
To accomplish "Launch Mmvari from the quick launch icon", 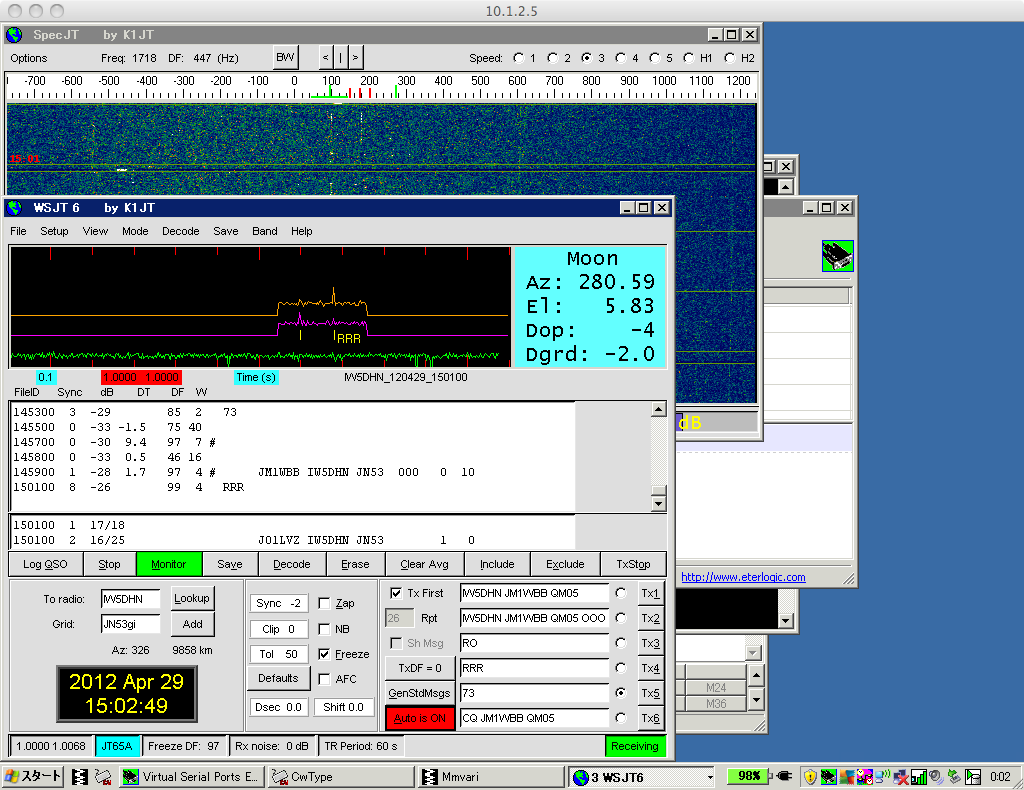I will (80, 776).
